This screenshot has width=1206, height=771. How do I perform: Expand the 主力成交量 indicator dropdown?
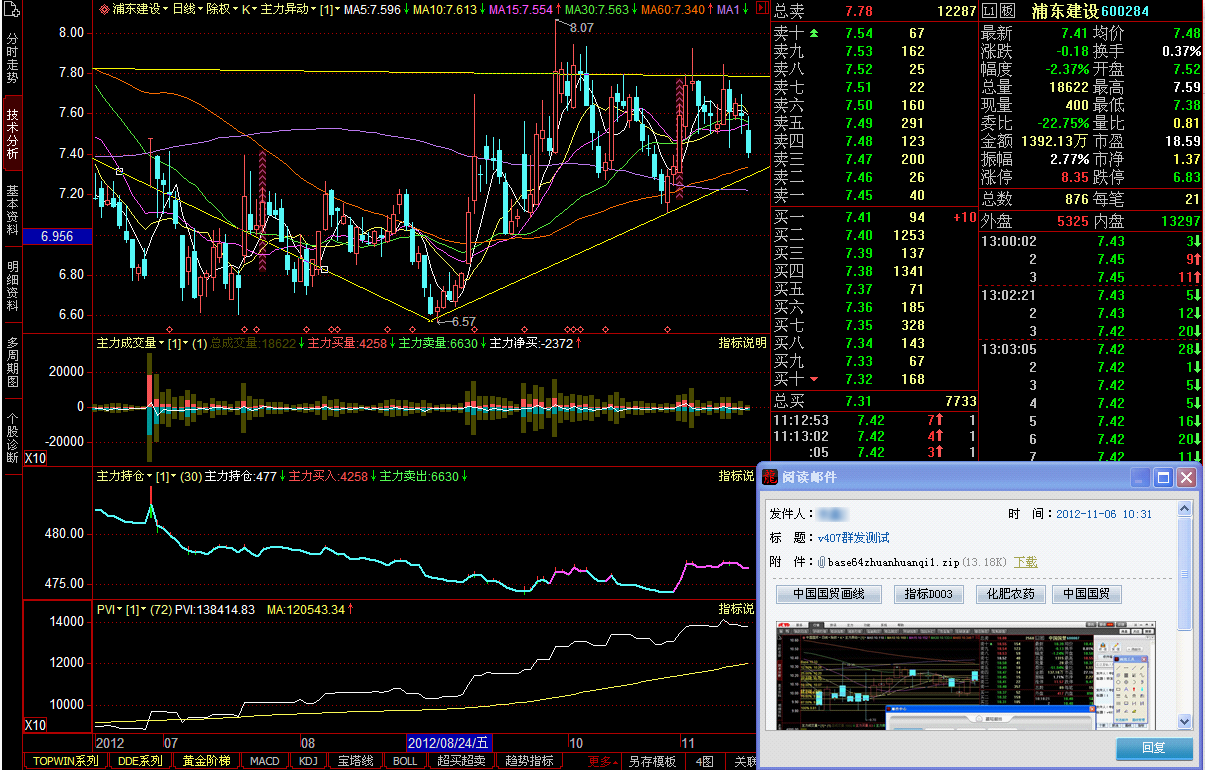click(130, 343)
